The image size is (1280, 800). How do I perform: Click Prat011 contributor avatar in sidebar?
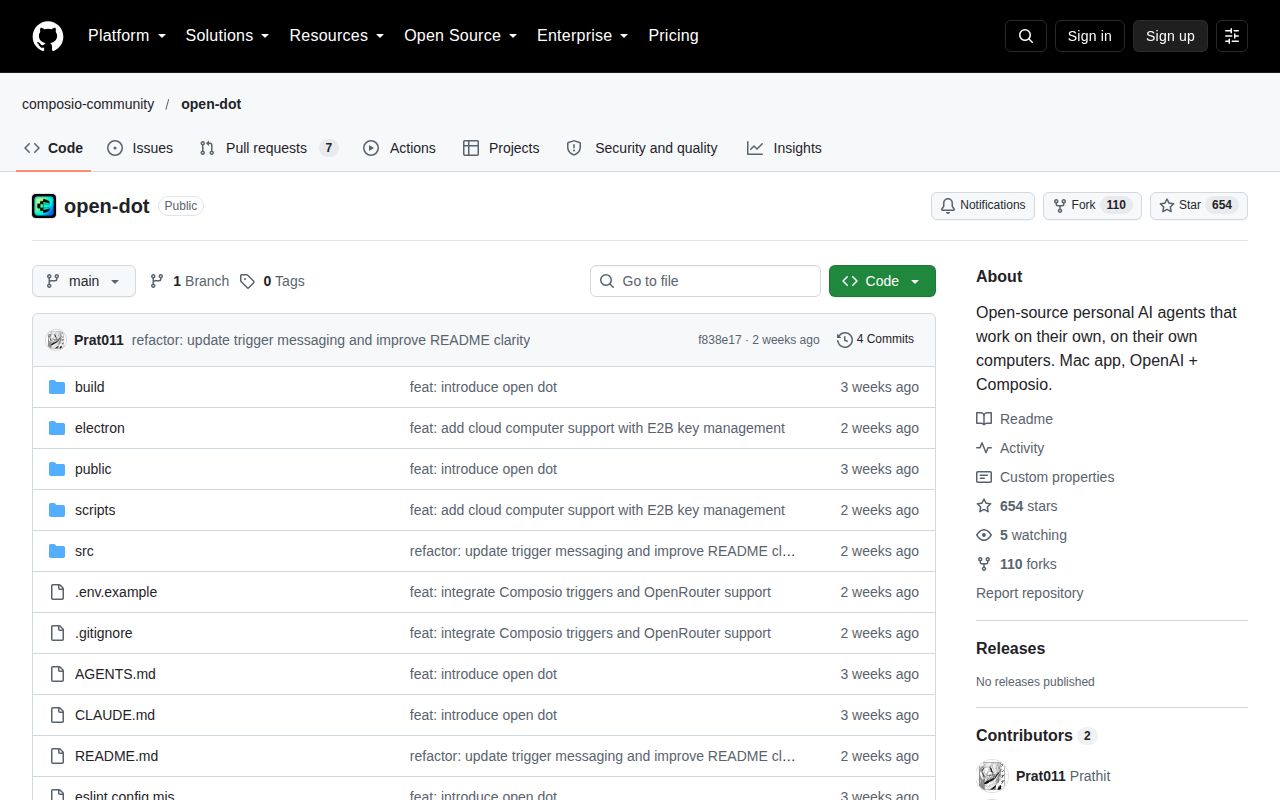pyautogui.click(x=992, y=776)
